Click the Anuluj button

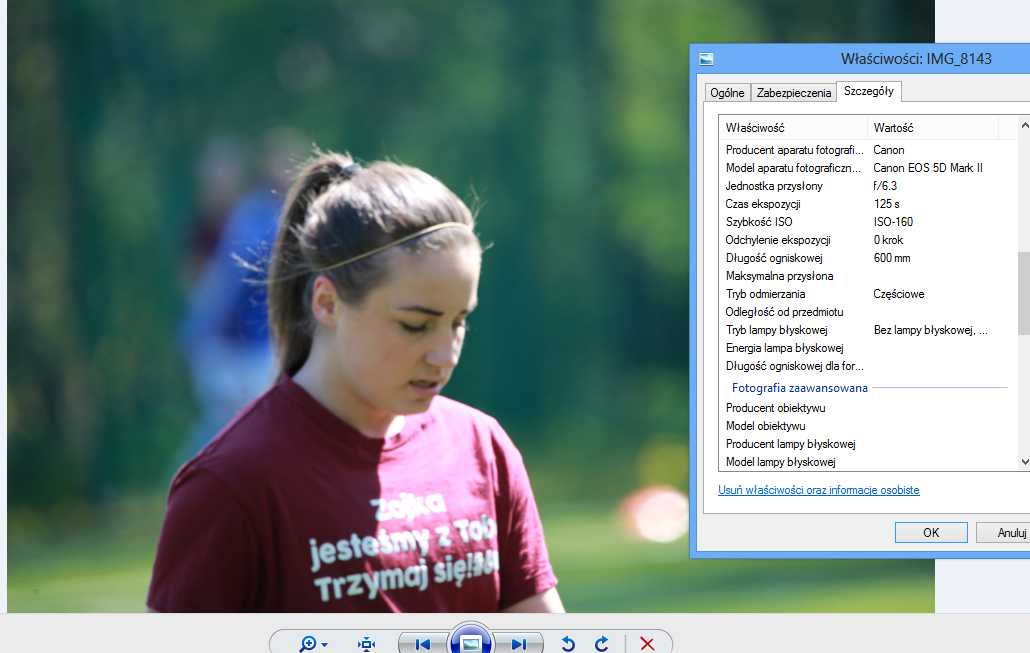coord(1005,532)
